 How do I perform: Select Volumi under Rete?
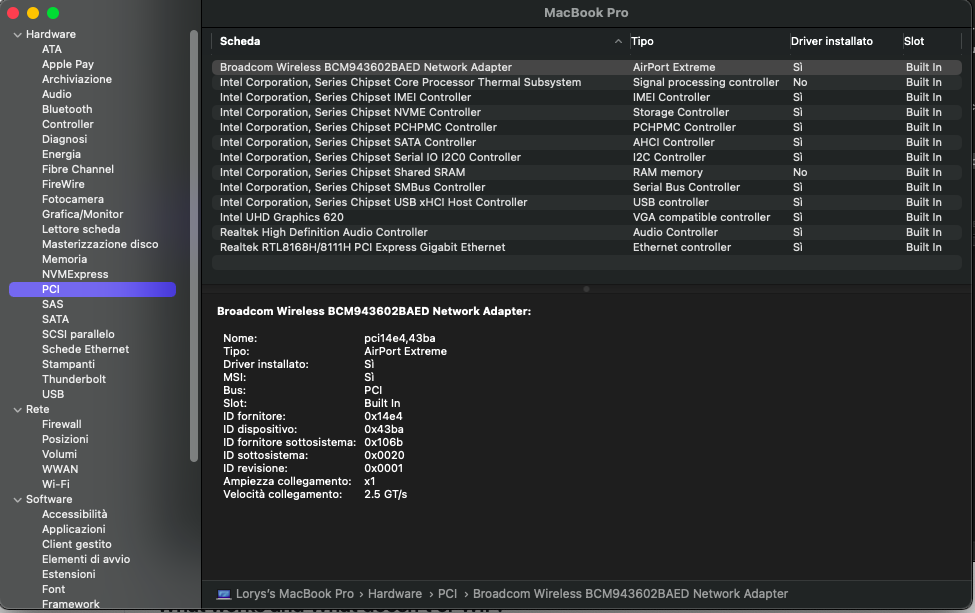[59, 454]
